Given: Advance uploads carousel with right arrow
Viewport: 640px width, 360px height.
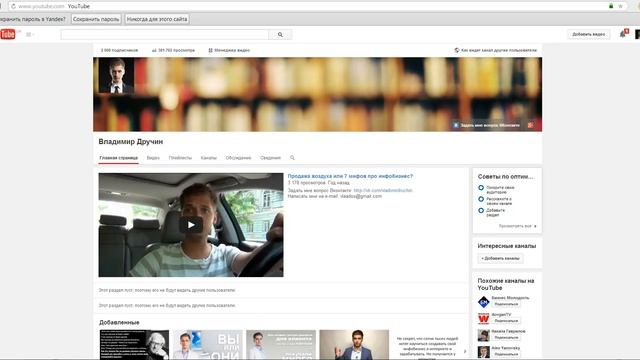Looking at the screenshot, I should (x=465, y=351).
